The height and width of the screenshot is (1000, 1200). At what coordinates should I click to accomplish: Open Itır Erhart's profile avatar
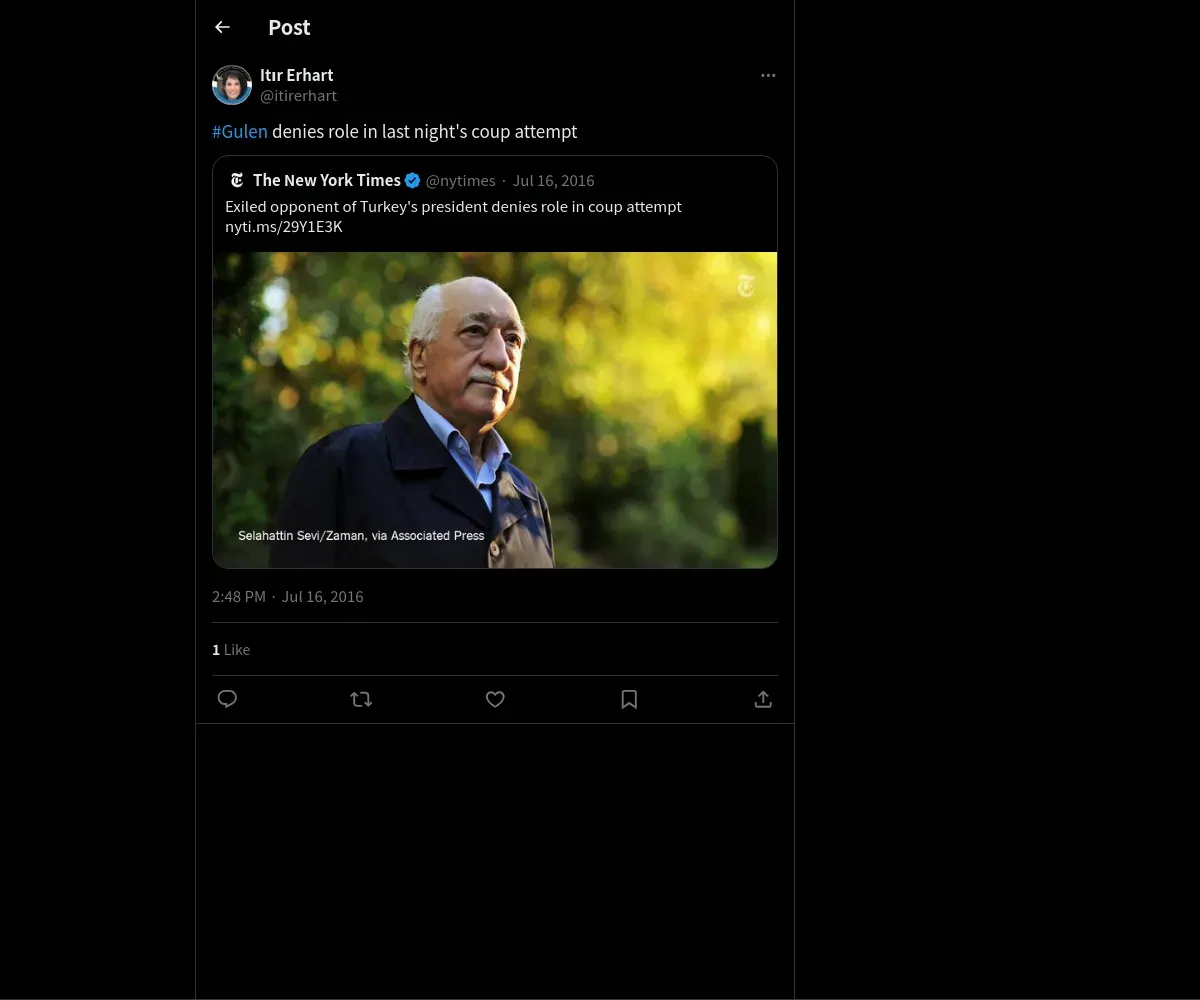tap(232, 85)
